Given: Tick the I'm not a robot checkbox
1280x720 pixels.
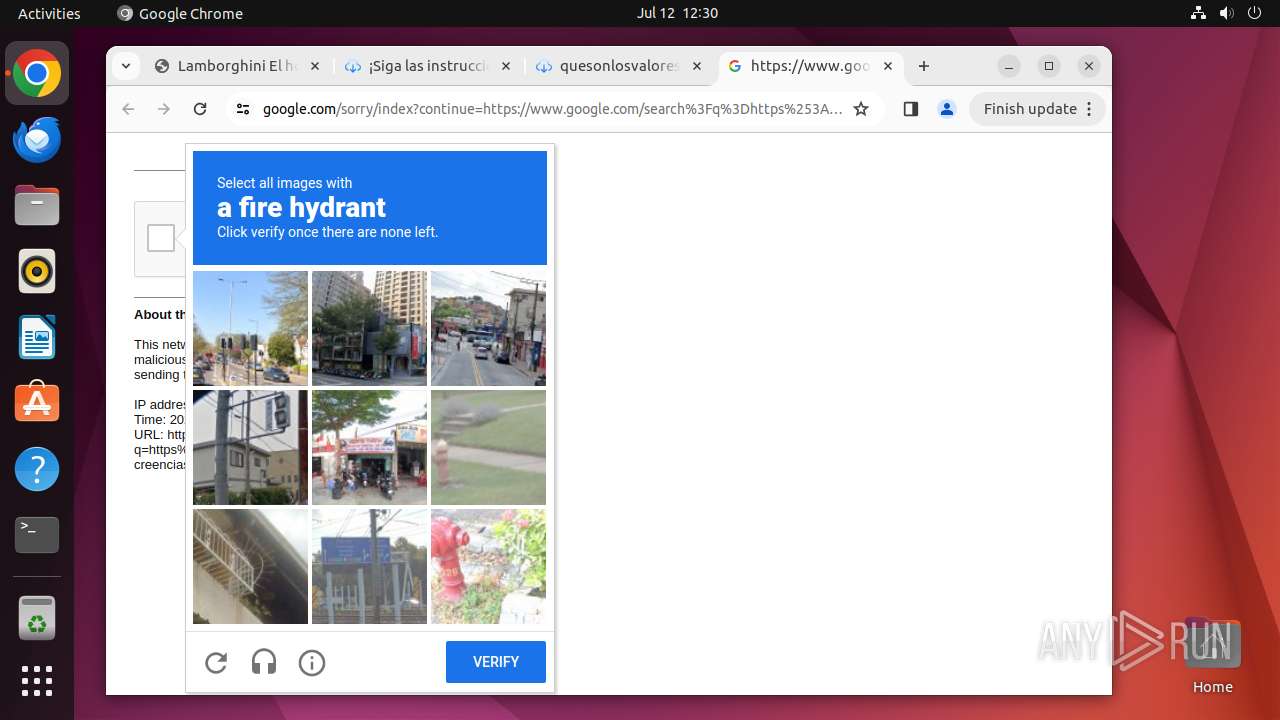Looking at the screenshot, I should point(161,238).
